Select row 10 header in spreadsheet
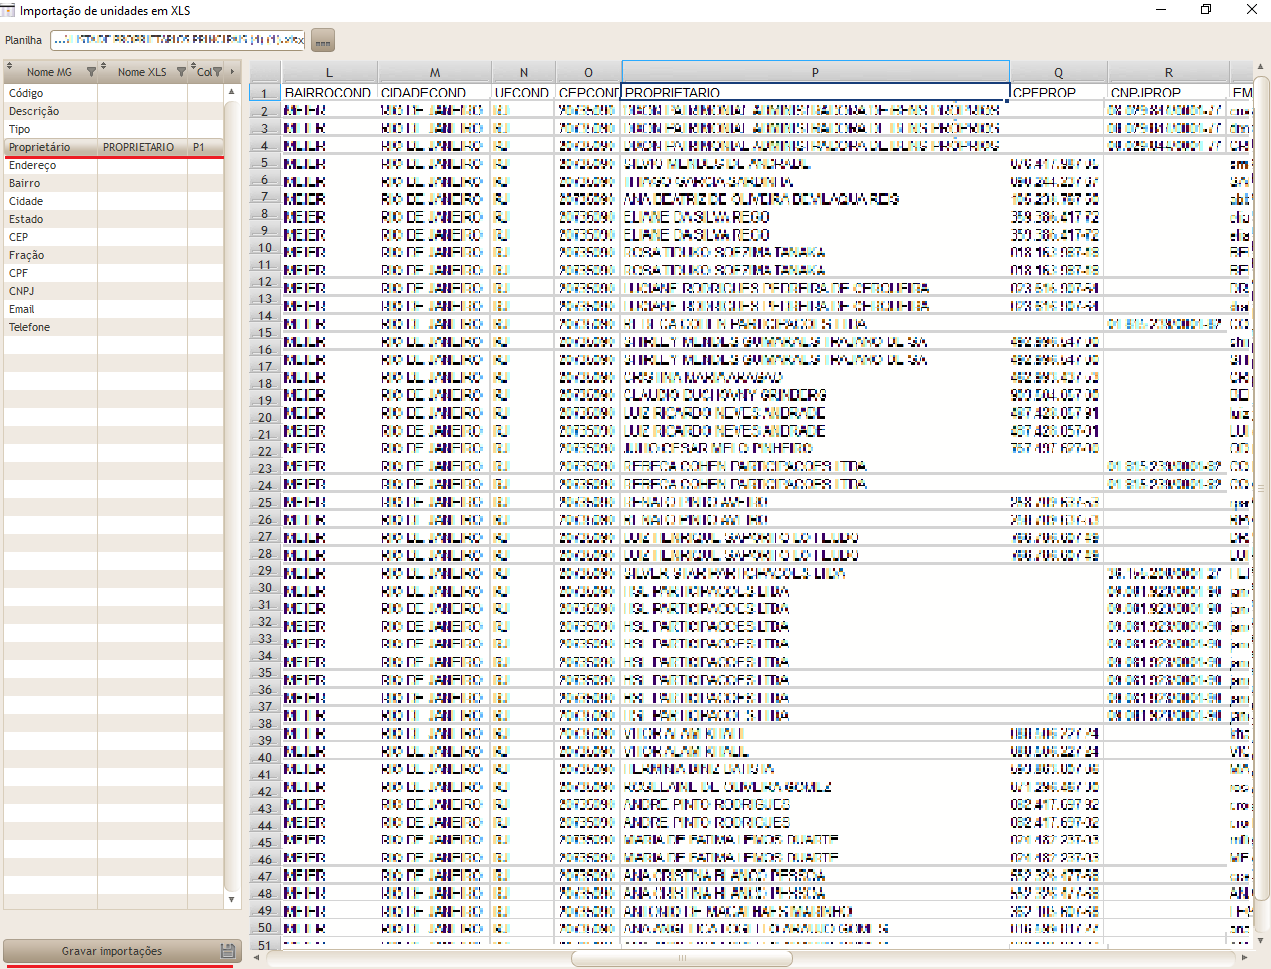The image size is (1271, 969). (265, 247)
